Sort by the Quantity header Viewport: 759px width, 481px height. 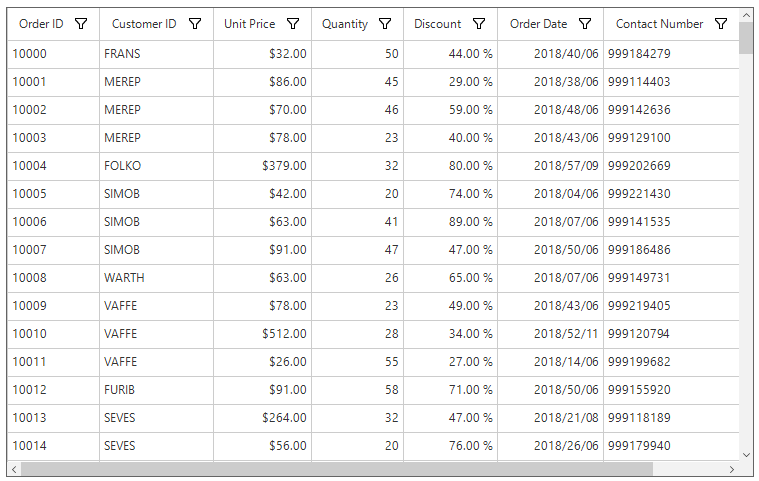(345, 24)
